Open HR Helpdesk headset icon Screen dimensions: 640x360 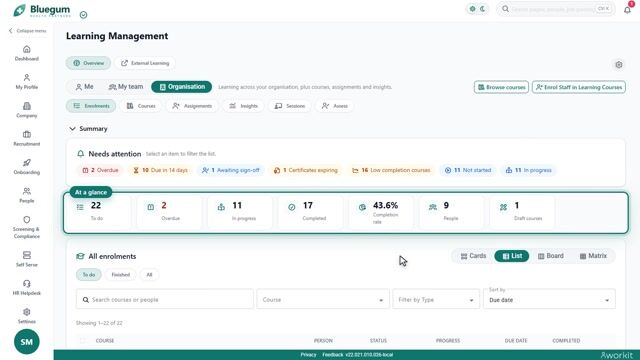pyautogui.click(x=27, y=284)
